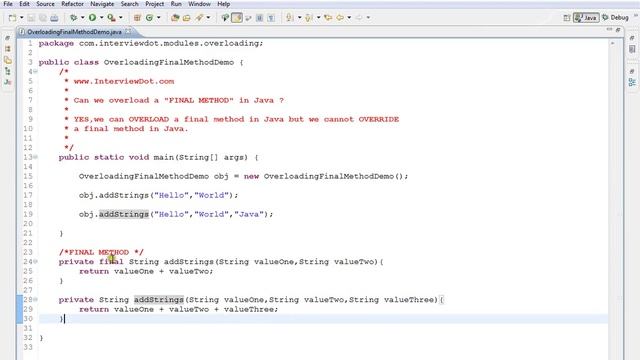The width and height of the screenshot is (640, 360).
Task: Click the Previous Annotation icon
Action: (309, 18)
